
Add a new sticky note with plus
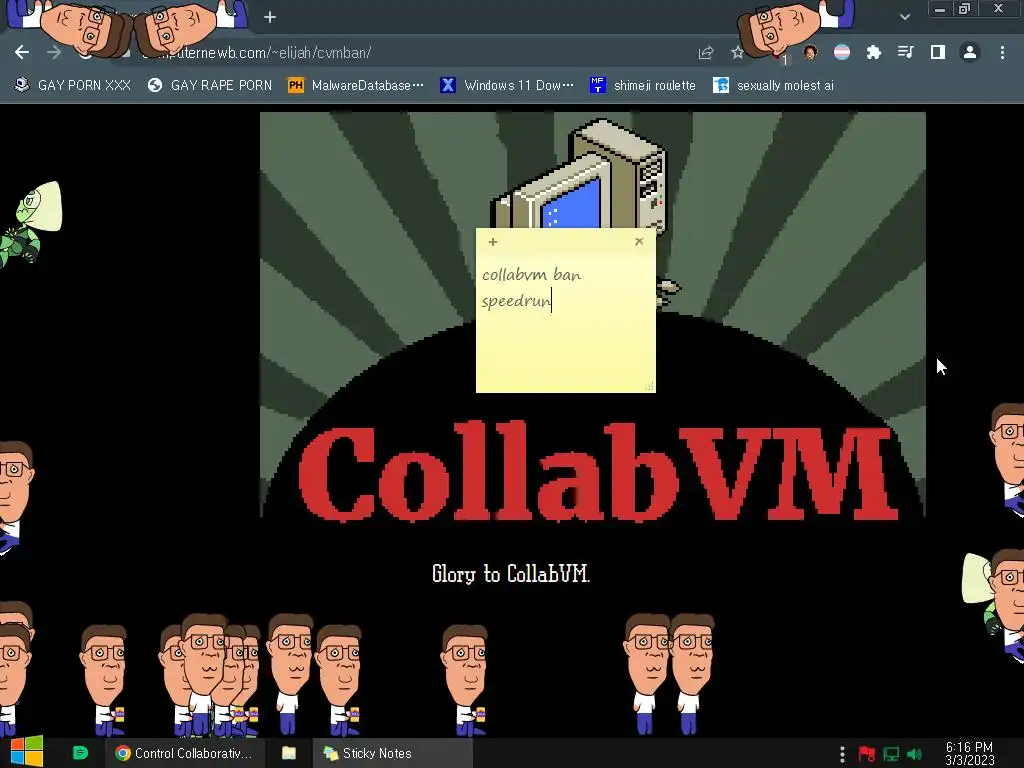pyautogui.click(x=493, y=242)
